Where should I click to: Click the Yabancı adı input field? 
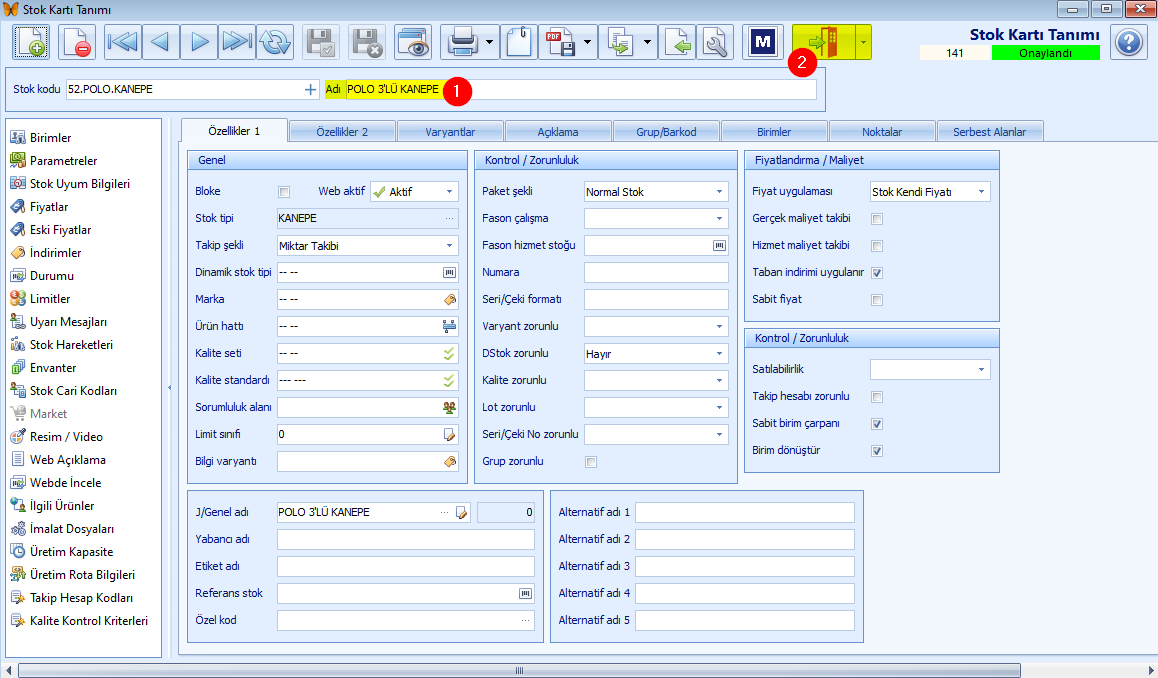pos(405,539)
